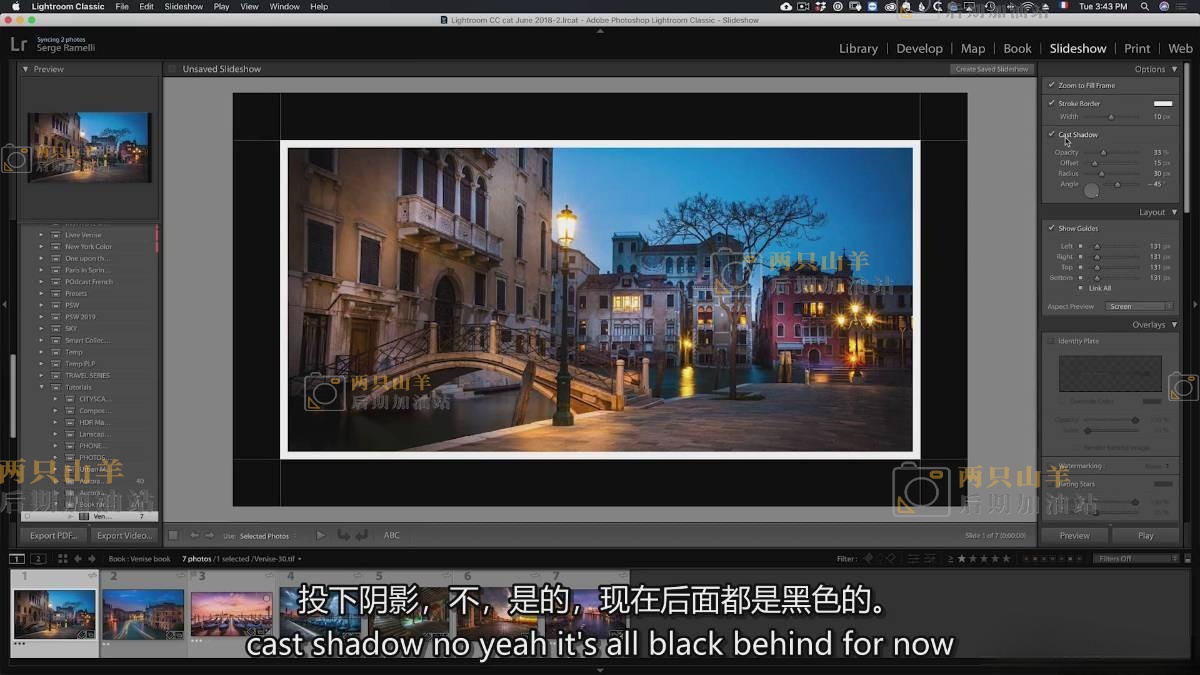Click the filmstrip go forward arrow

click(x=92, y=559)
